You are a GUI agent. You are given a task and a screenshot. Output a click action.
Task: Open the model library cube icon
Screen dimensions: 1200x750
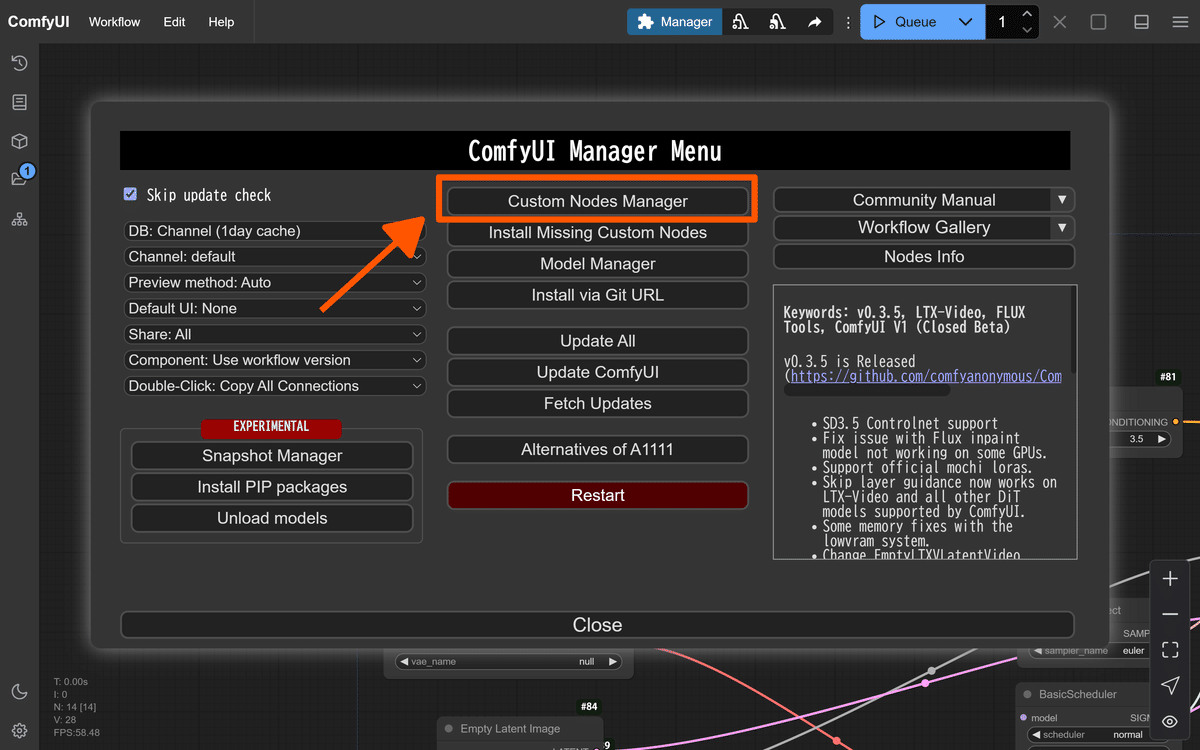(x=19, y=142)
